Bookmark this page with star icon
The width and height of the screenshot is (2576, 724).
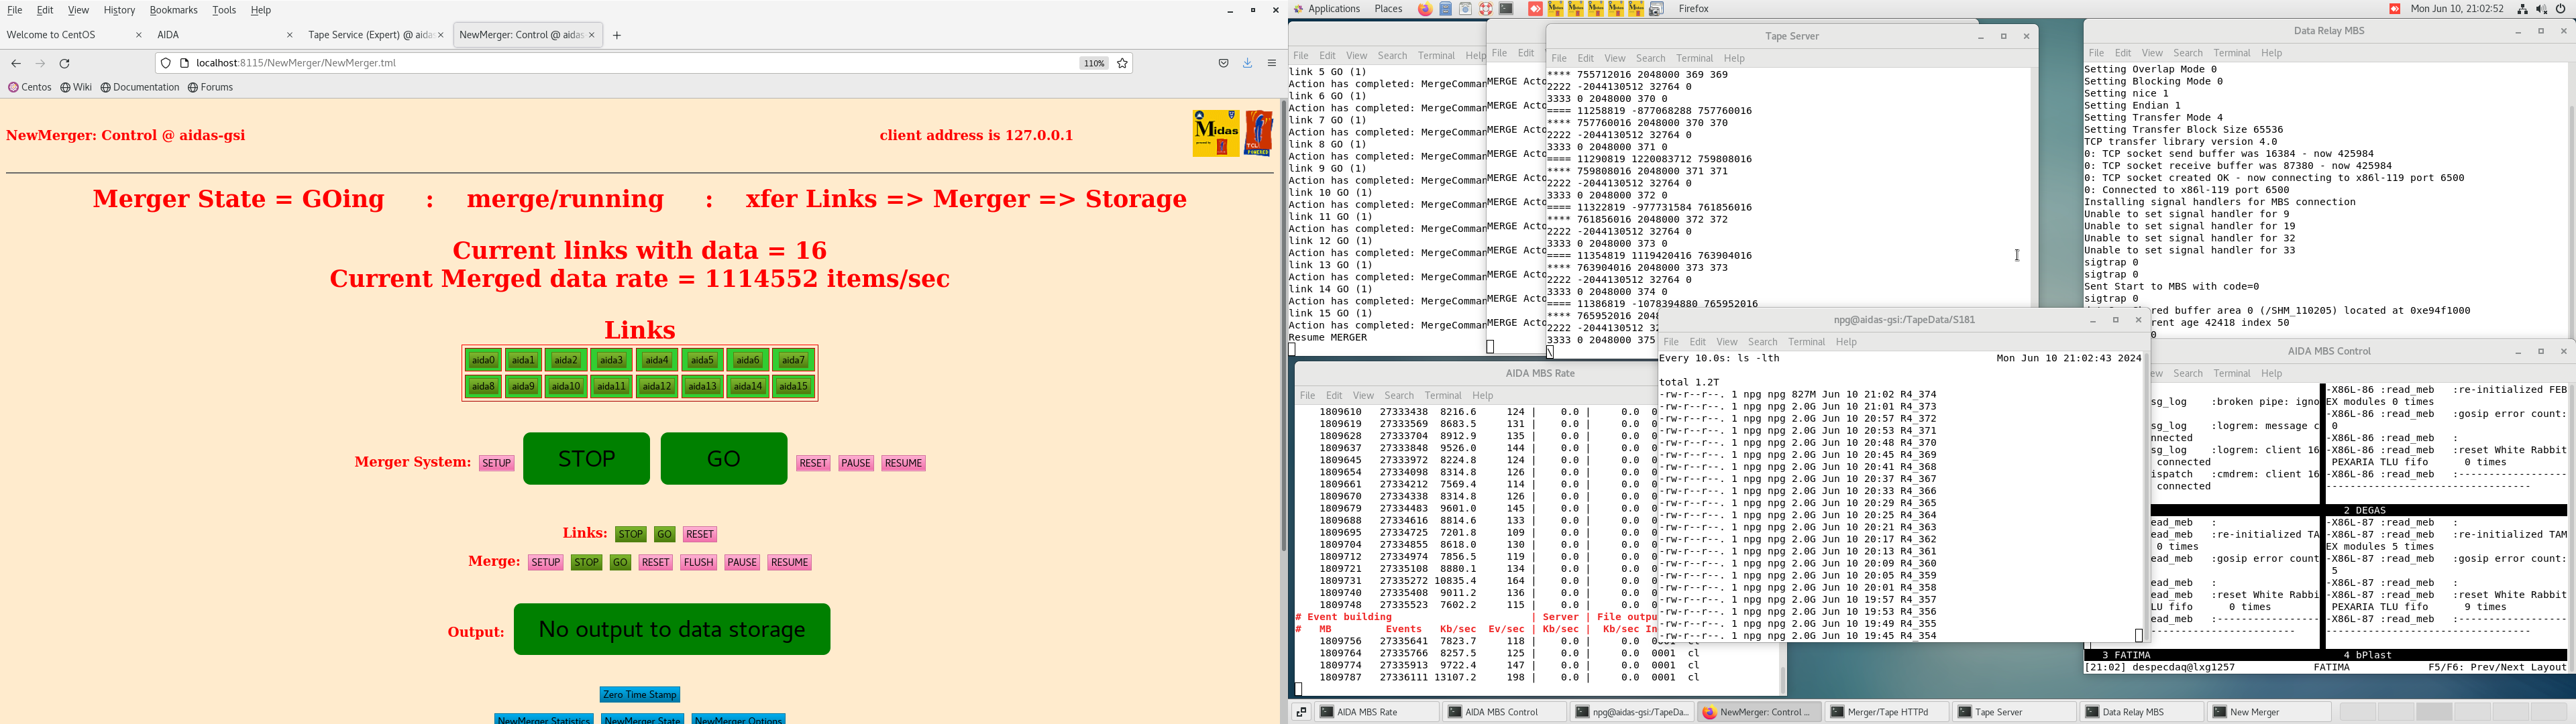(1122, 63)
